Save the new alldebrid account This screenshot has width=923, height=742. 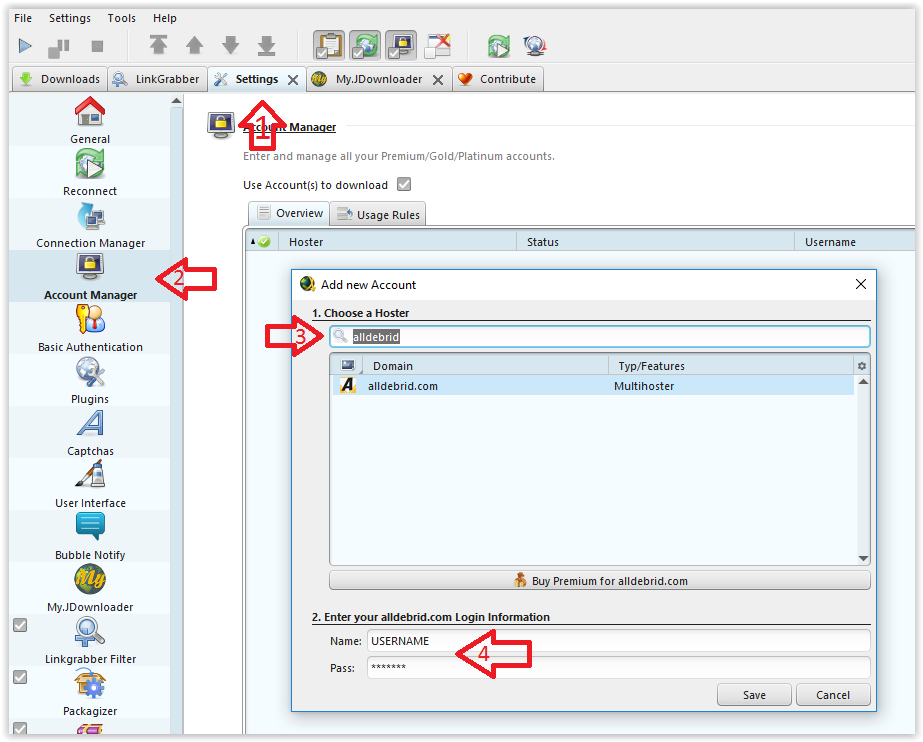pos(753,695)
